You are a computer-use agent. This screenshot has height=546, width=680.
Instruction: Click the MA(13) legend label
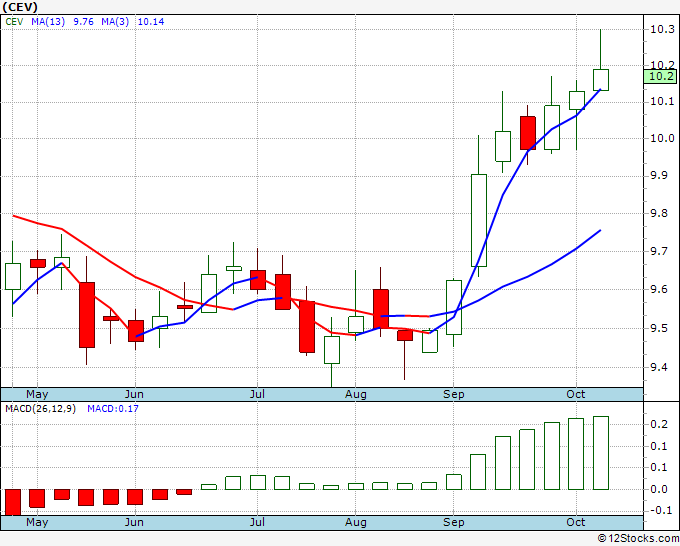48,22
